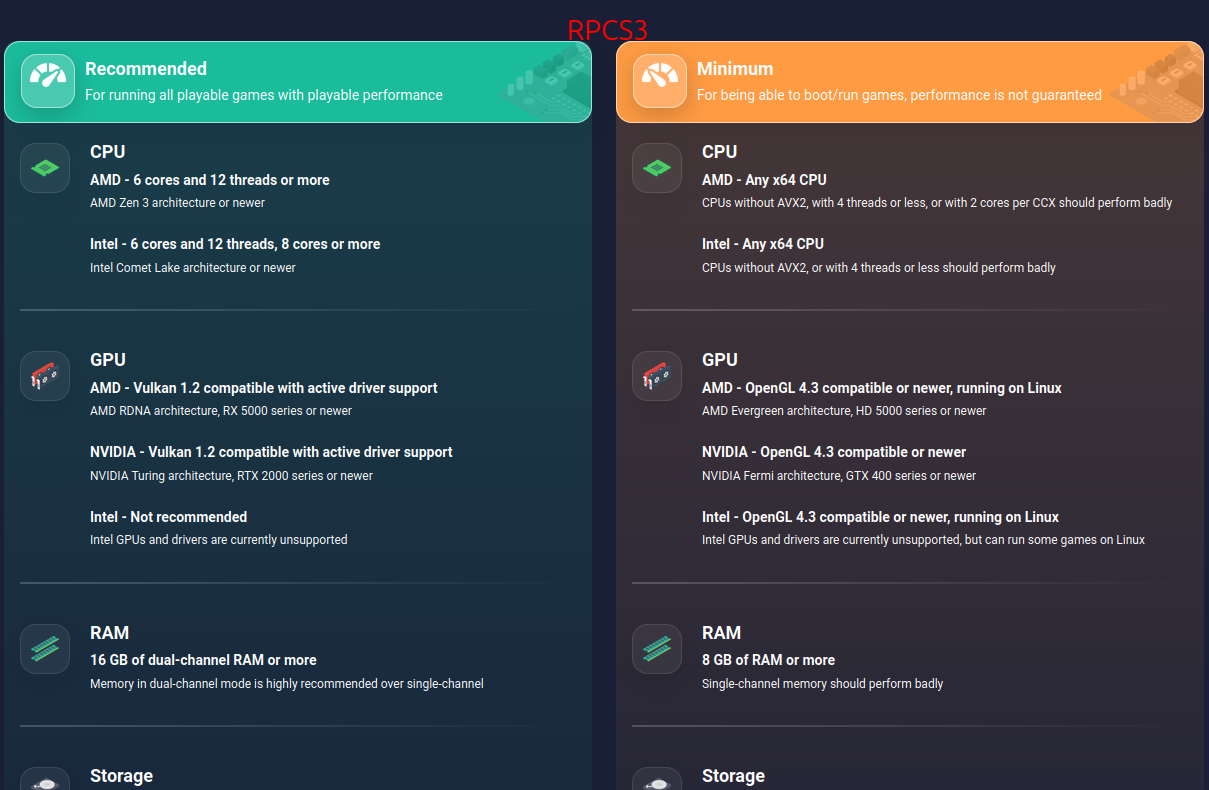This screenshot has width=1209, height=790.
Task: Click 'Single-channel memory should perform badly'
Action: pos(822,684)
